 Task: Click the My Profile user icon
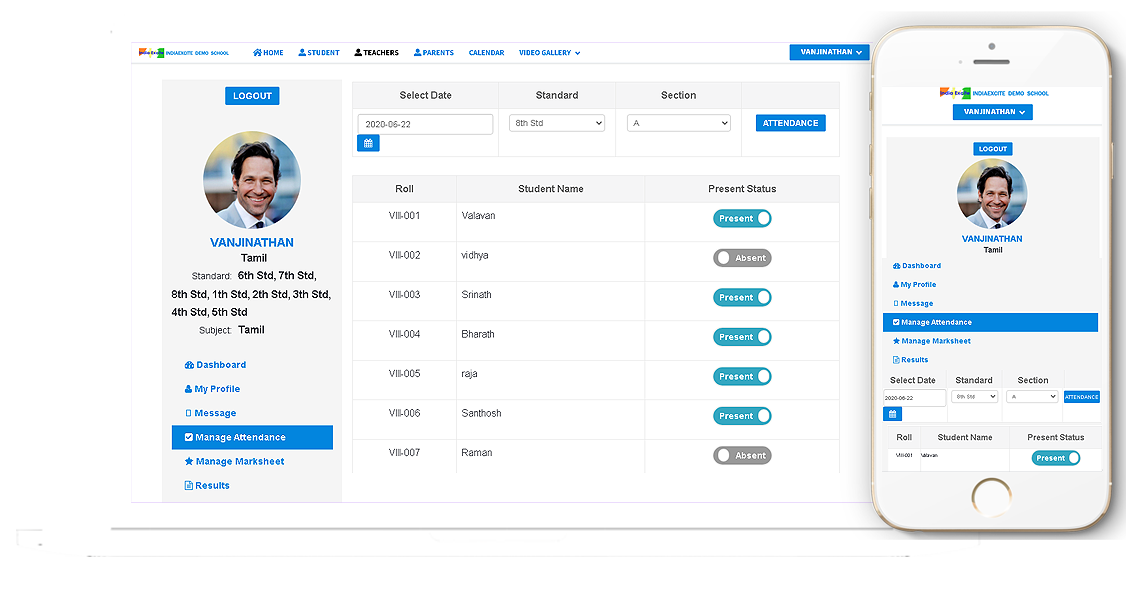coord(189,389)
